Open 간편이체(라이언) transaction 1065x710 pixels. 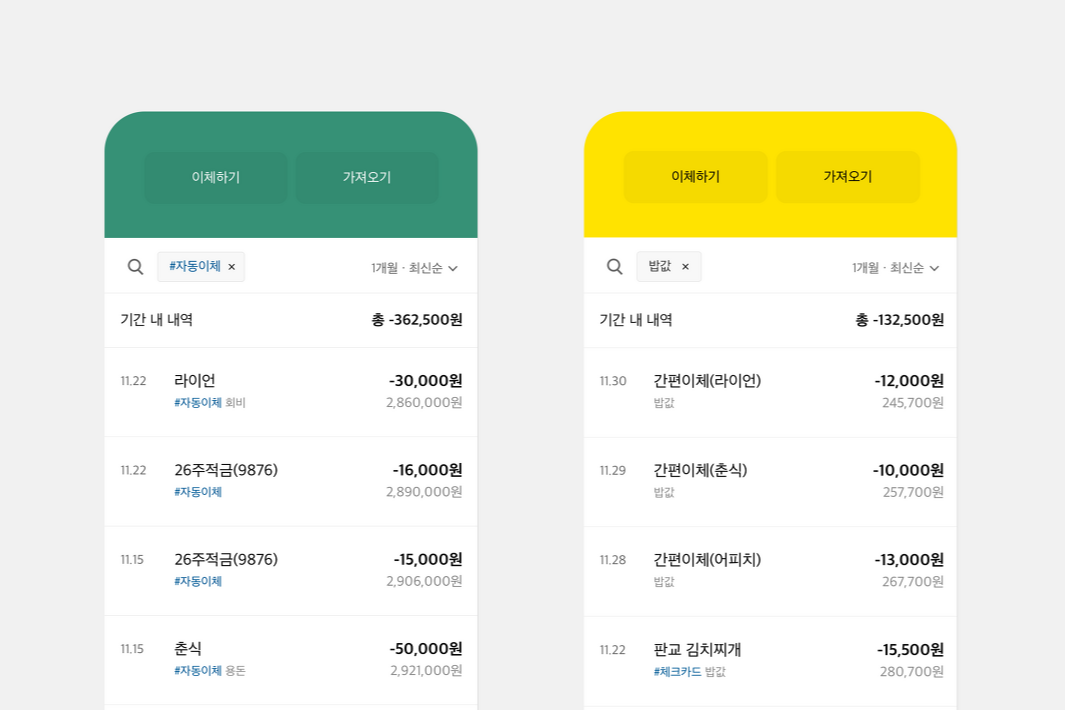pyautogui.click(x=770, y=392)
